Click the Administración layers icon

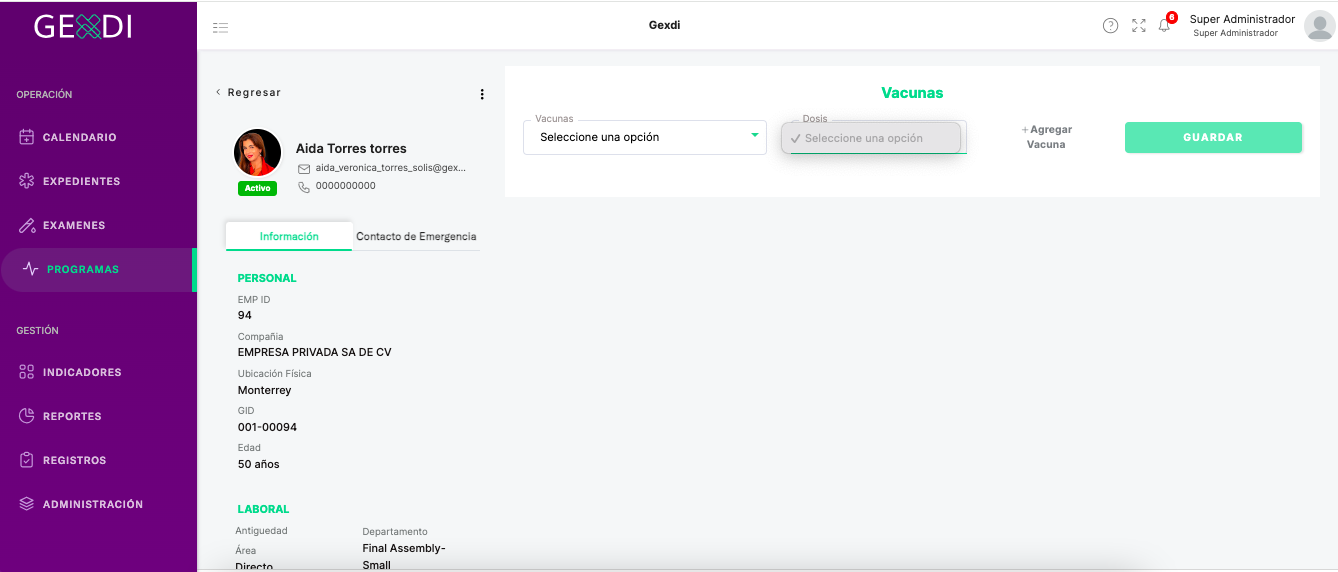[x=27, y=504]
